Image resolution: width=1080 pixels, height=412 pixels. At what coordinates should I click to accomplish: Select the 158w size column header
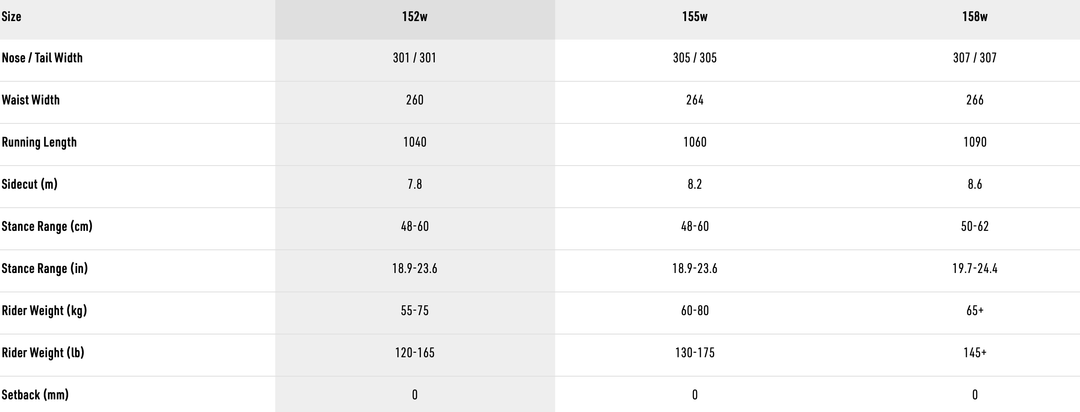click(975, 17)
